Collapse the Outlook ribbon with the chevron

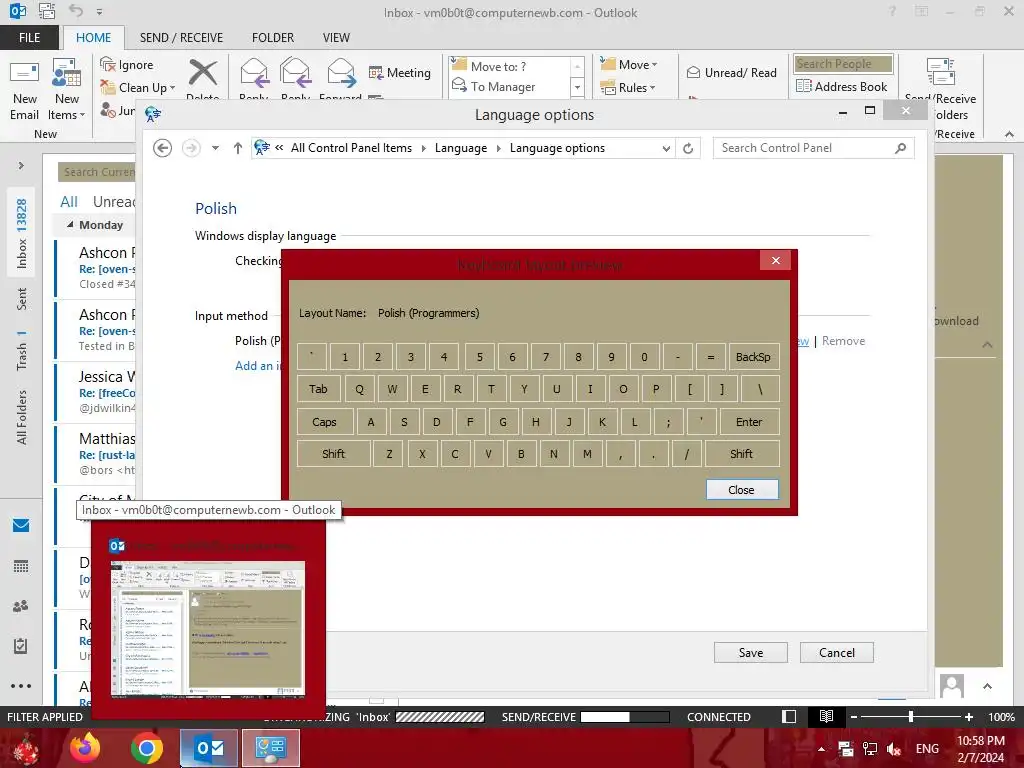[x=1009, y=134]
